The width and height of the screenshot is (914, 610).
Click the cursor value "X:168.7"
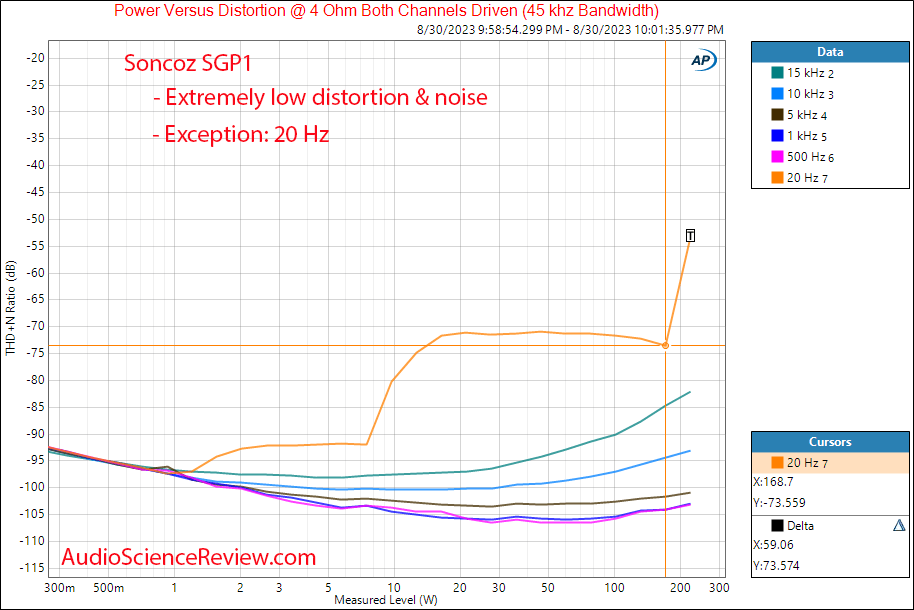pos(773,482)
